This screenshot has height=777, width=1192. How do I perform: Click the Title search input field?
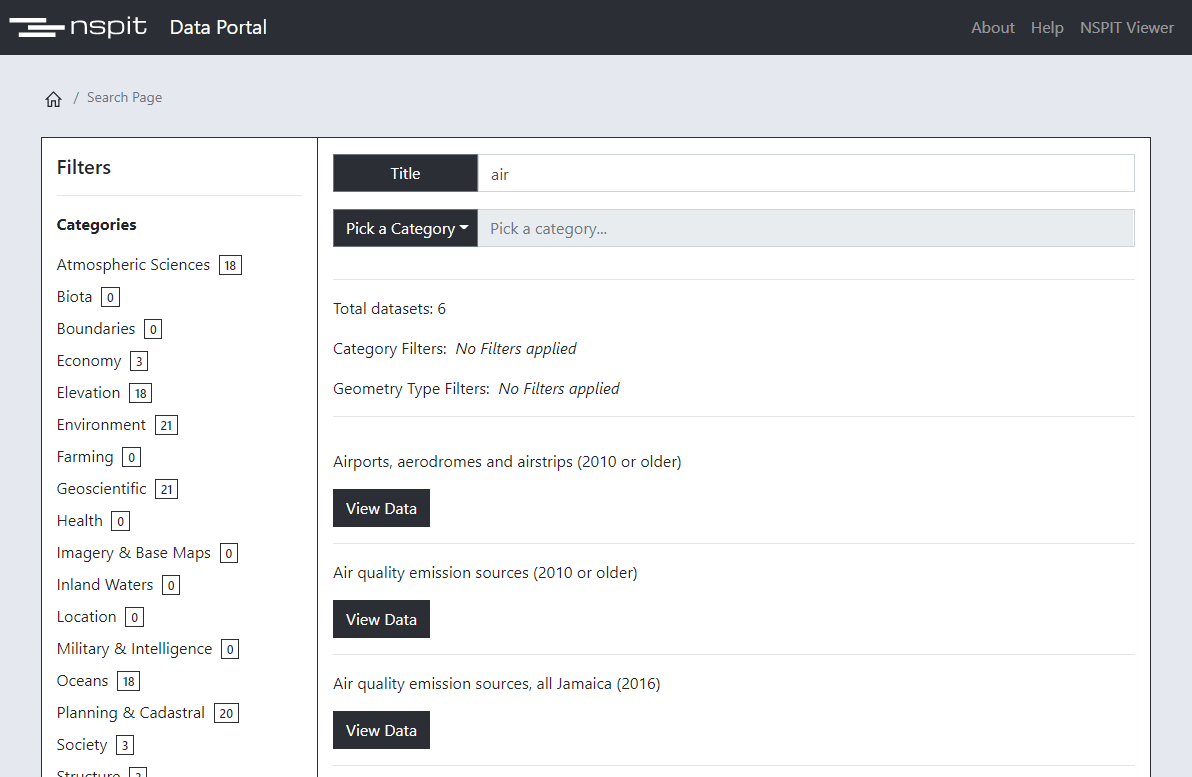click(x=805, y=173)
